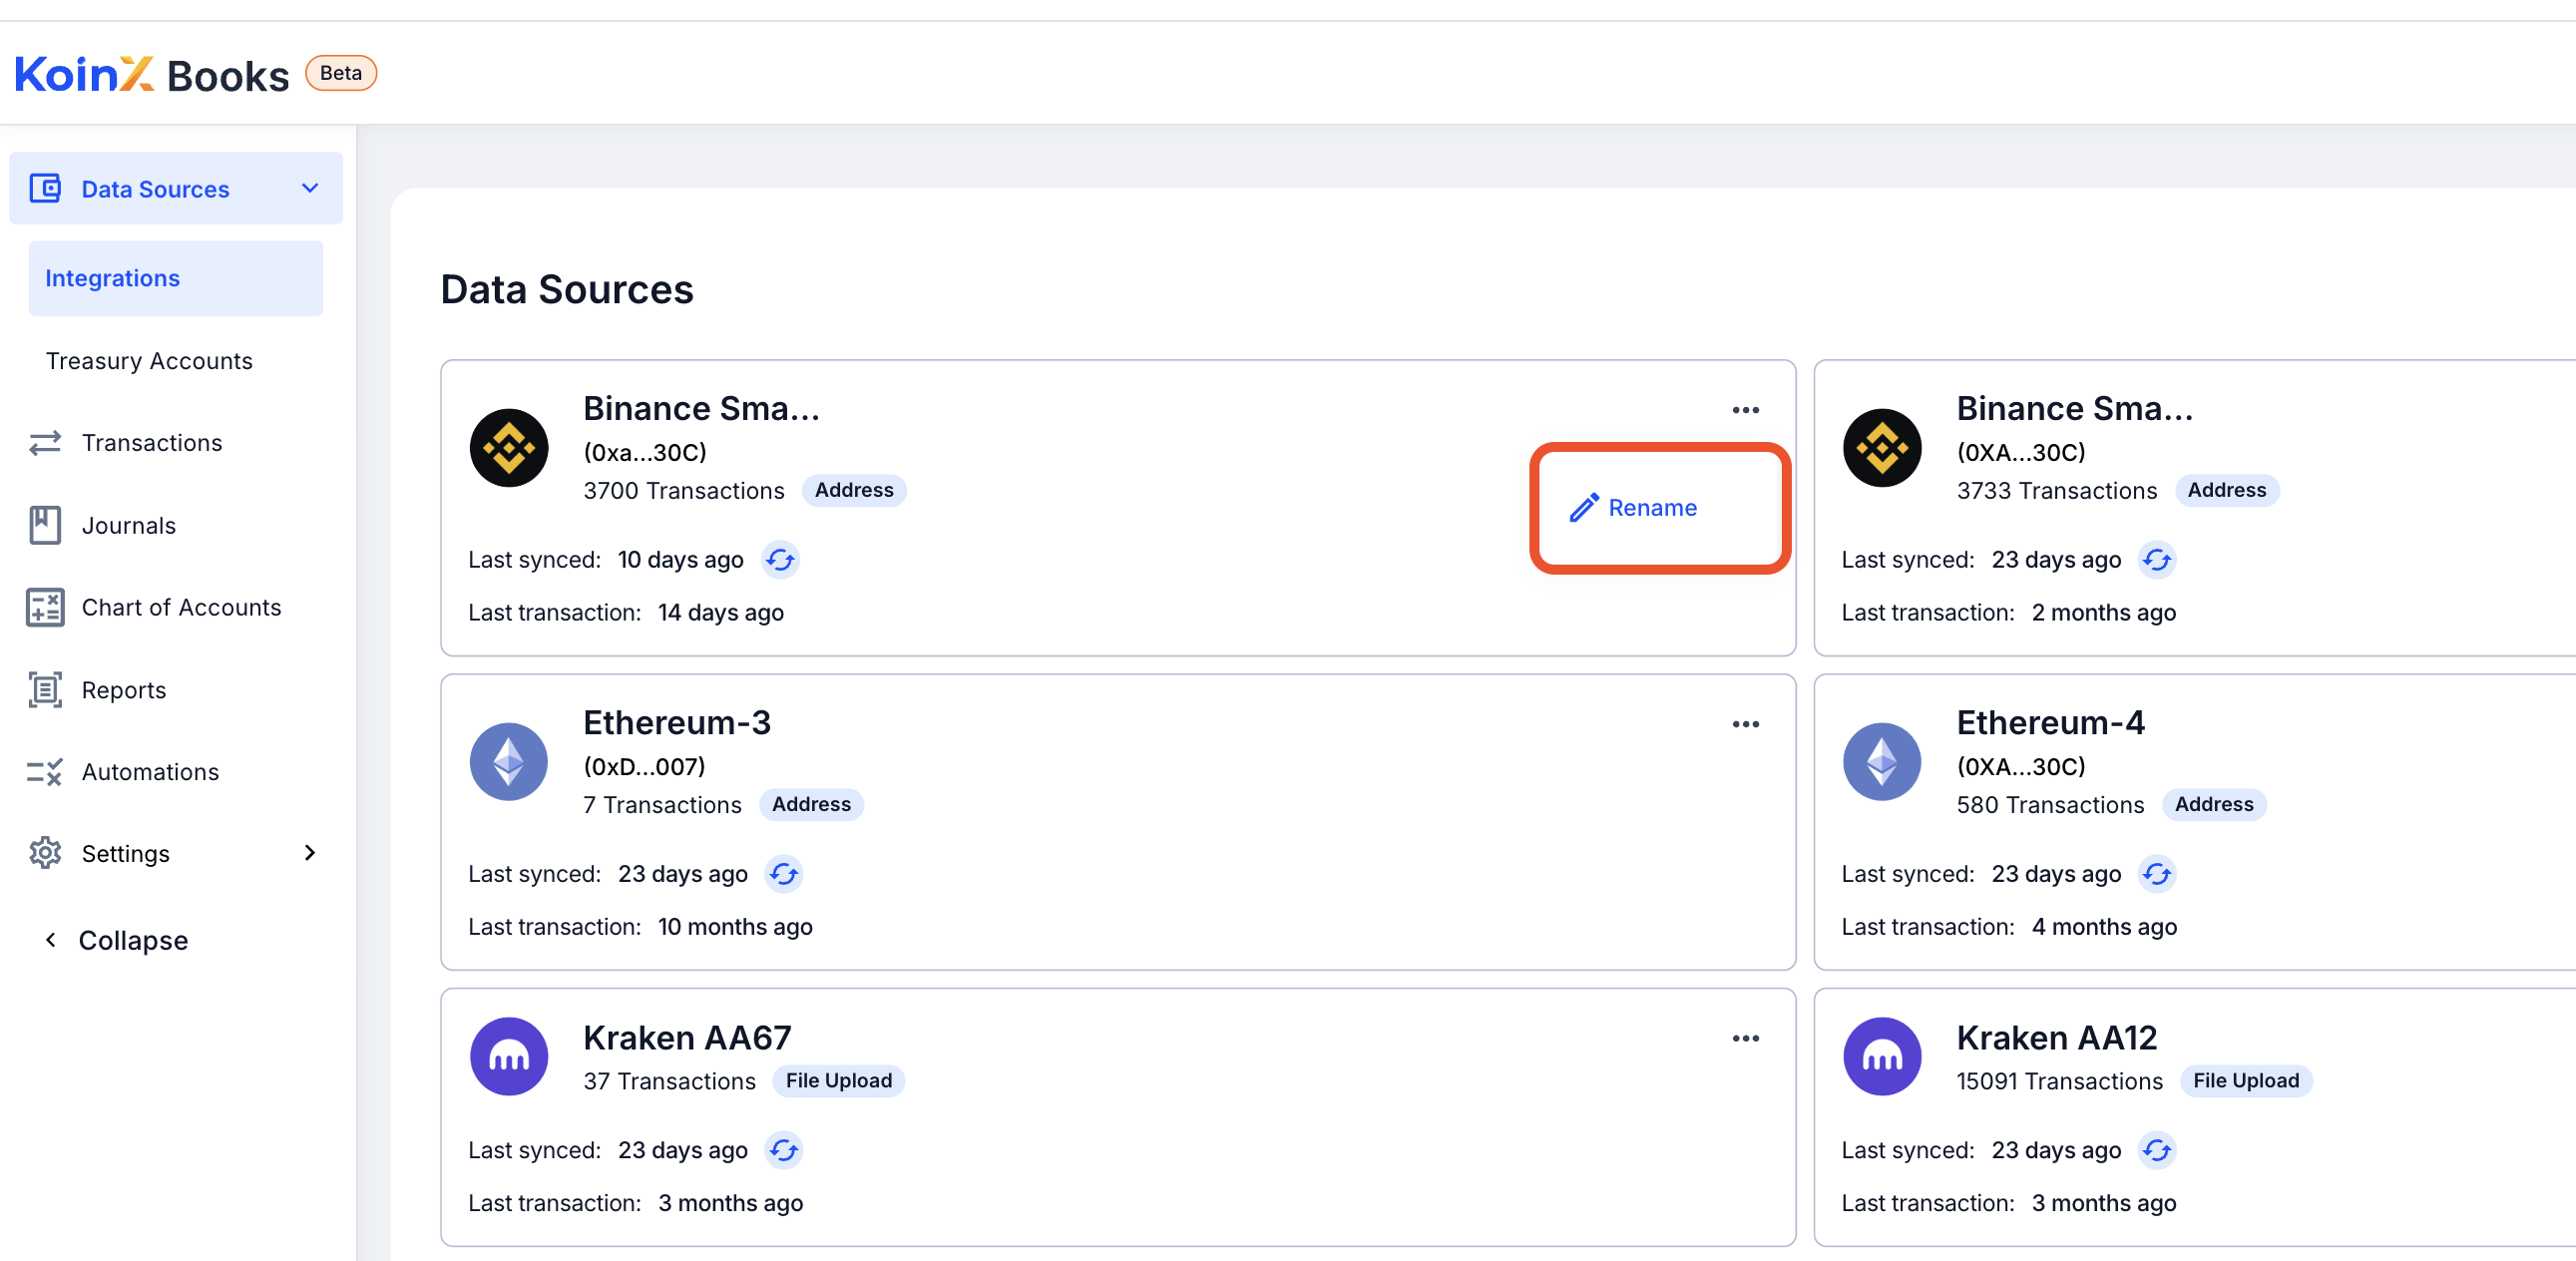Click '14 days ago' last transaction text
This screenshot has height=1261, width=2576.
point(720,613)
